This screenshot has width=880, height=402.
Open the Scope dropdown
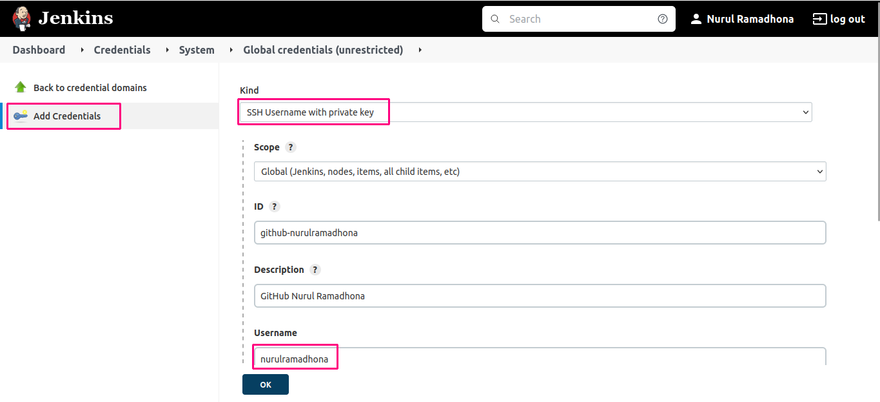click(x=540, y=171)
